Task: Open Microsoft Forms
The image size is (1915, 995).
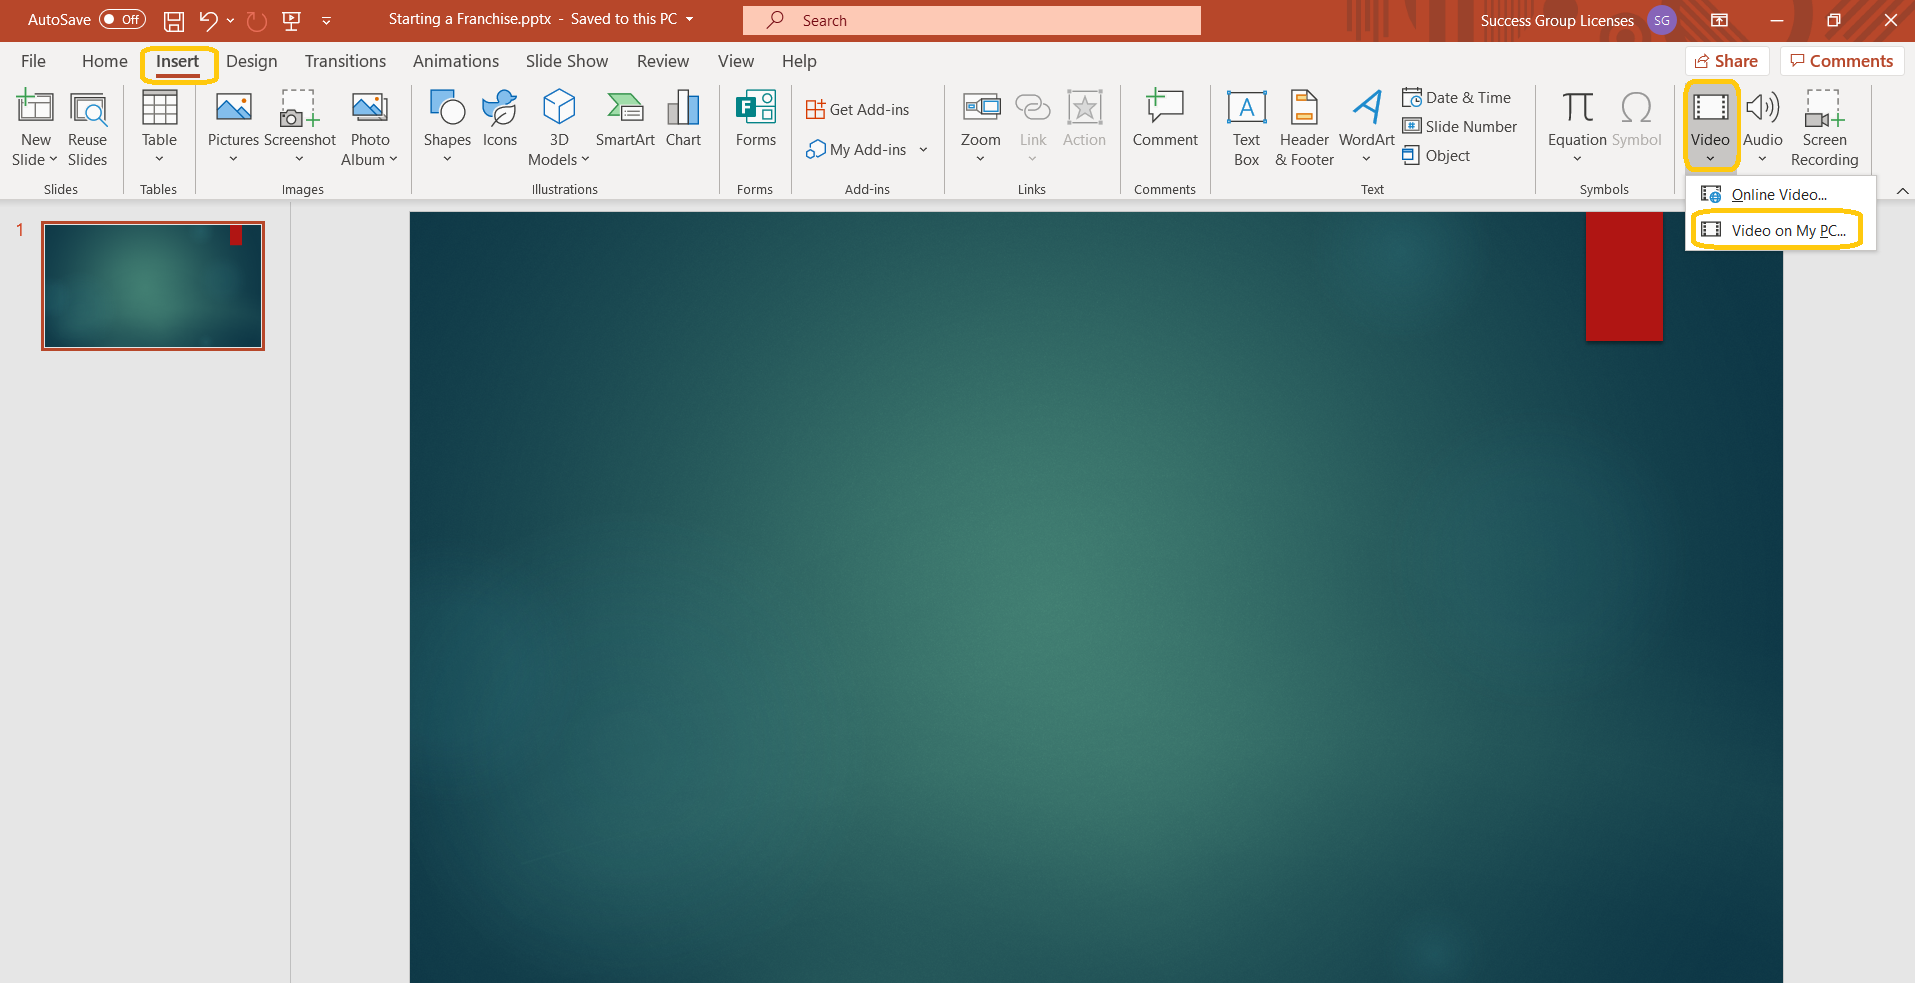Action: pos(755,120)
